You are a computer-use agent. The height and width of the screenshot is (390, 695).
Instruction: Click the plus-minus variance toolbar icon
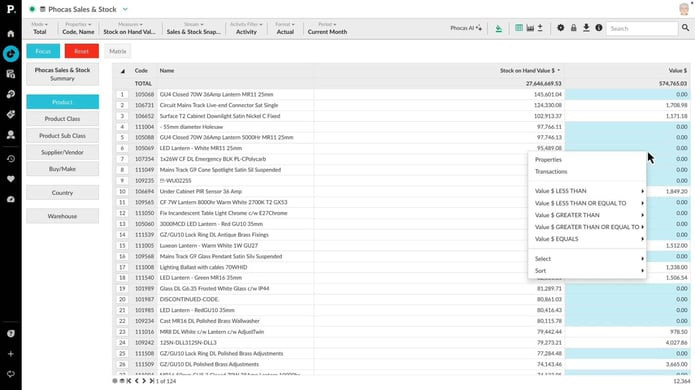click(x=540, y=28)
